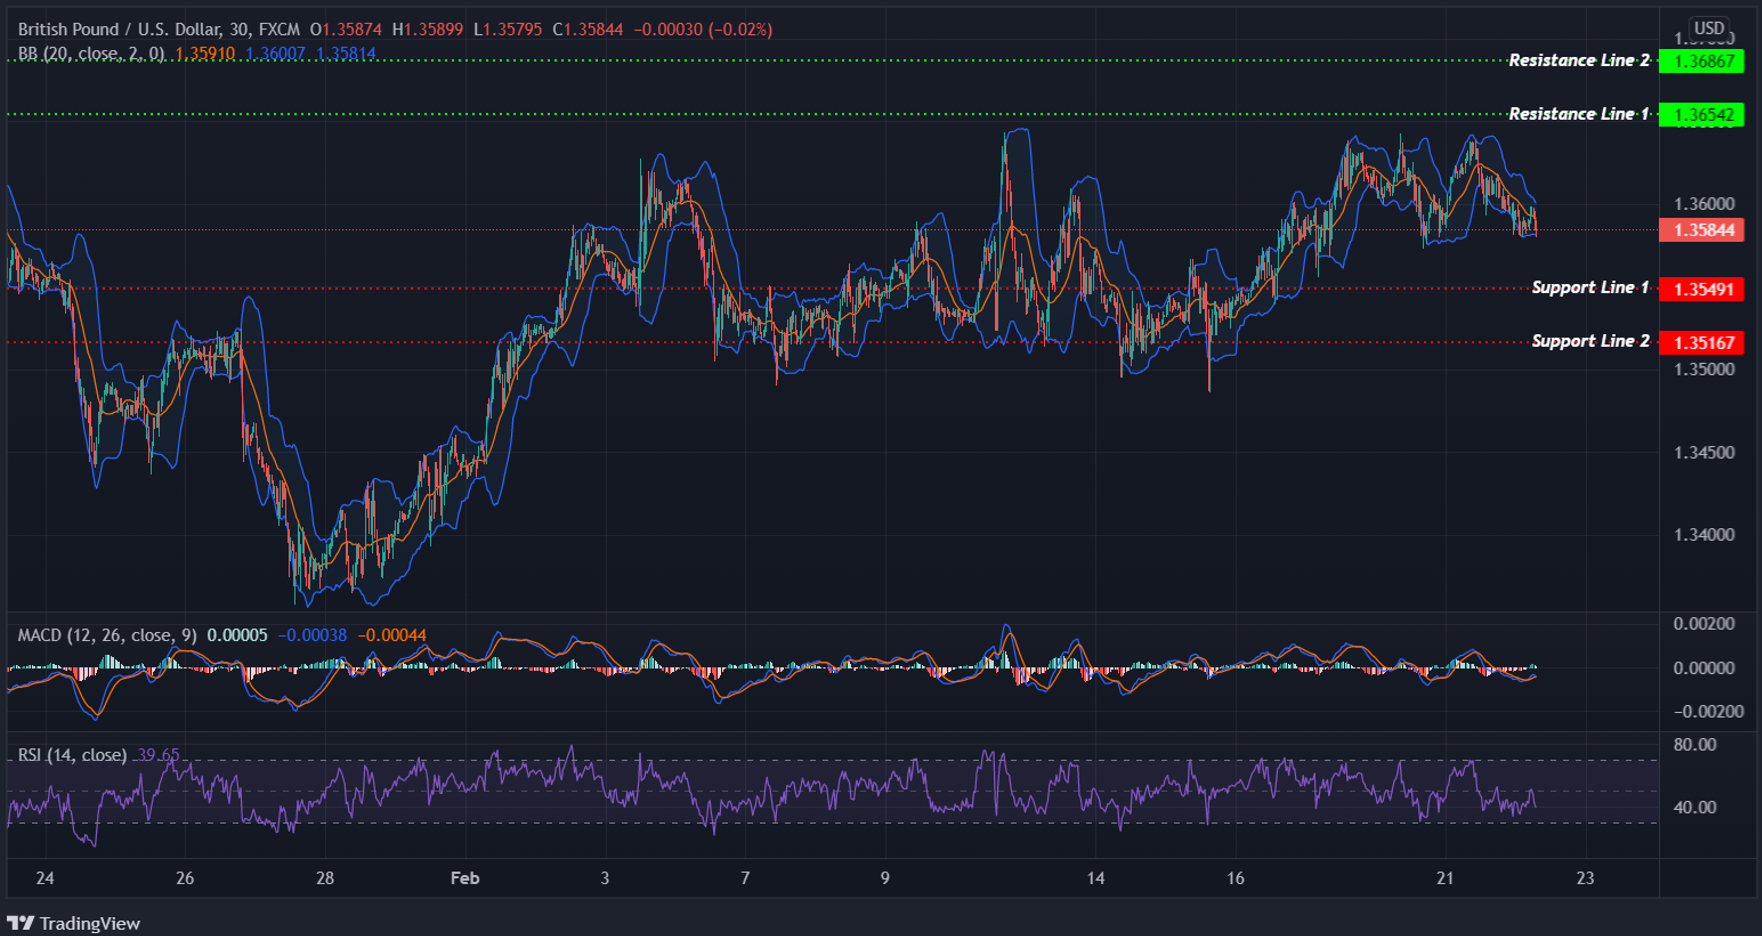
Task: Open the USD currency selector
Action: coord(1710,27)
